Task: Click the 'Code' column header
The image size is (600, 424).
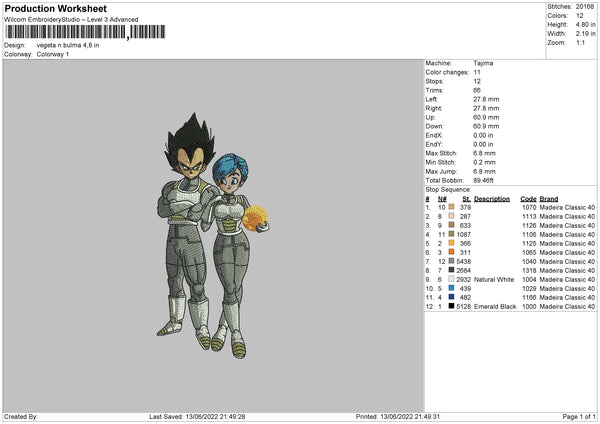Action: point(528,199)
